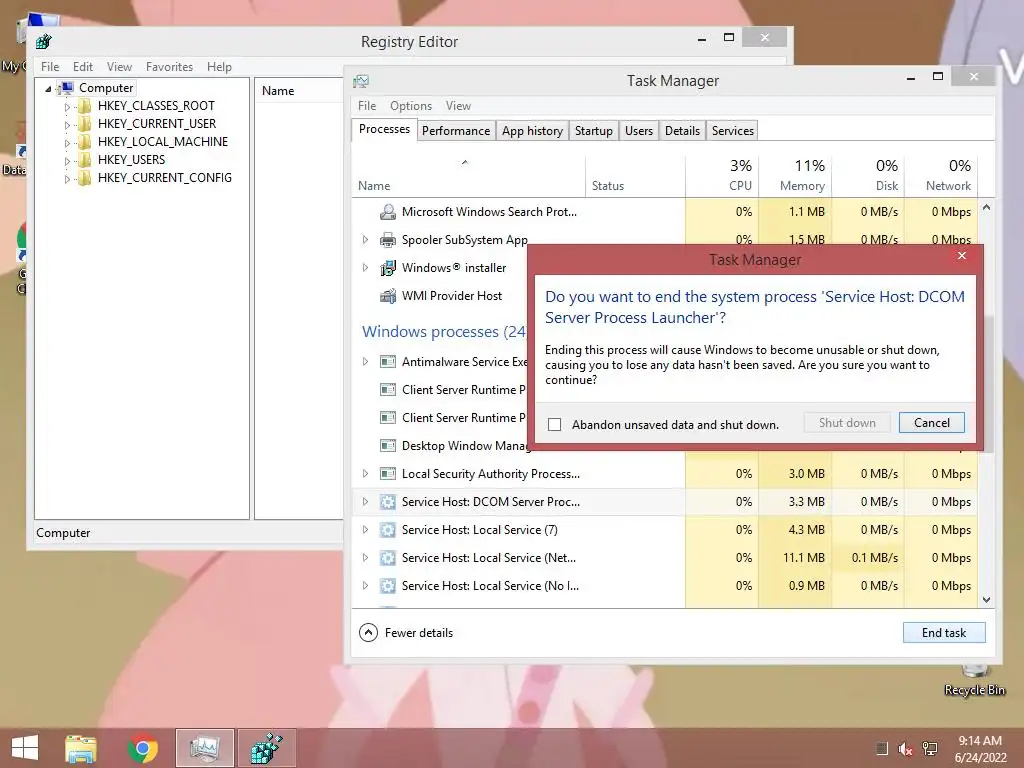Click the Disk column header
Viewport: 1024px width, 768px height.
[868, 176]
